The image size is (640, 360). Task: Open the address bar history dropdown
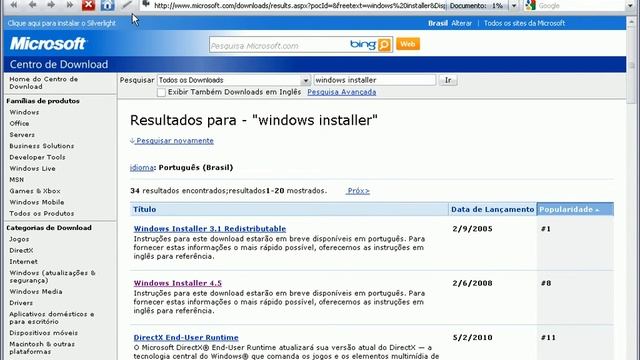[x=514, y=6]
